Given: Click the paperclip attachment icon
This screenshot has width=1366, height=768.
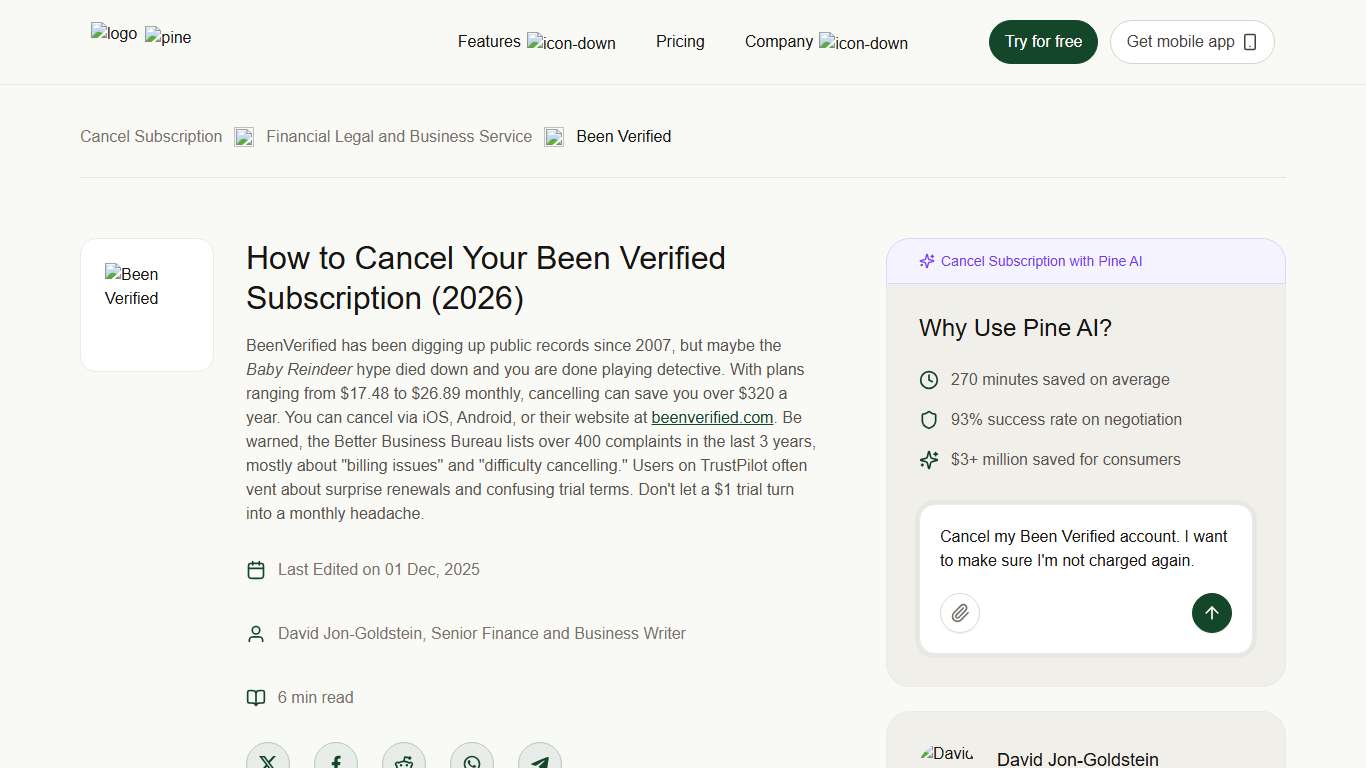Looking at the screenshot, I should [x=959, y=613].
